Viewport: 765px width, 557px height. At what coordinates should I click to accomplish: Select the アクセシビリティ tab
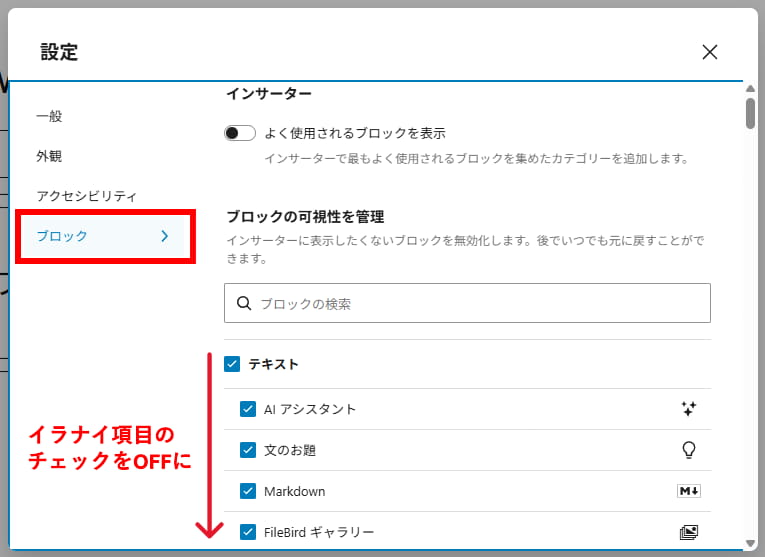pyautogui.click(x=86, y=196)
